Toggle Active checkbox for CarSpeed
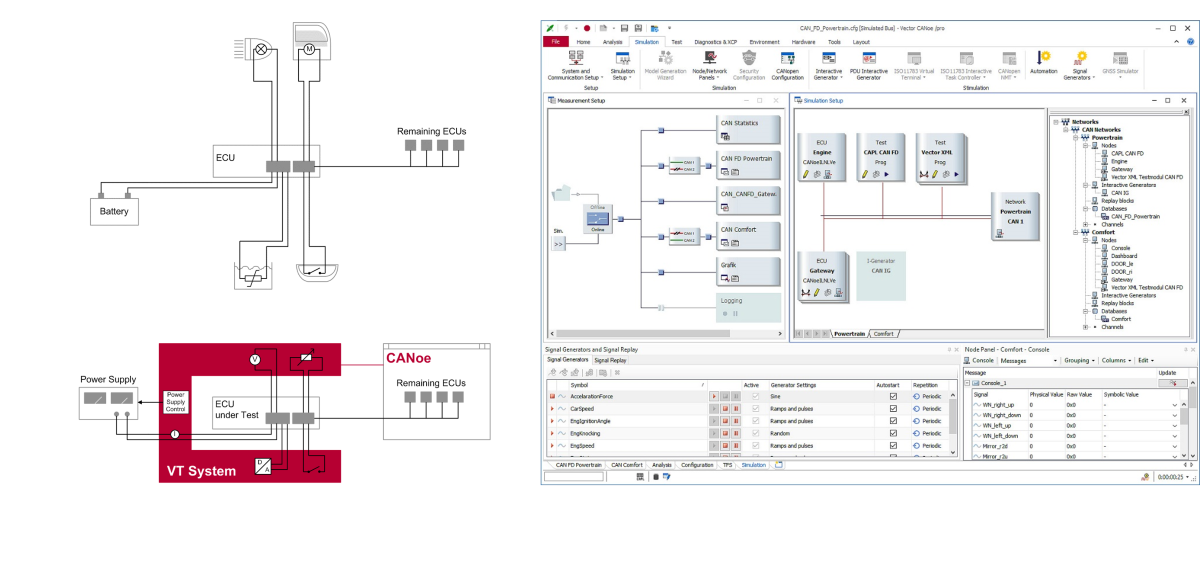The height and width of the screenshot is (565, 1200). pyautogui.click(x=755, y=409)
